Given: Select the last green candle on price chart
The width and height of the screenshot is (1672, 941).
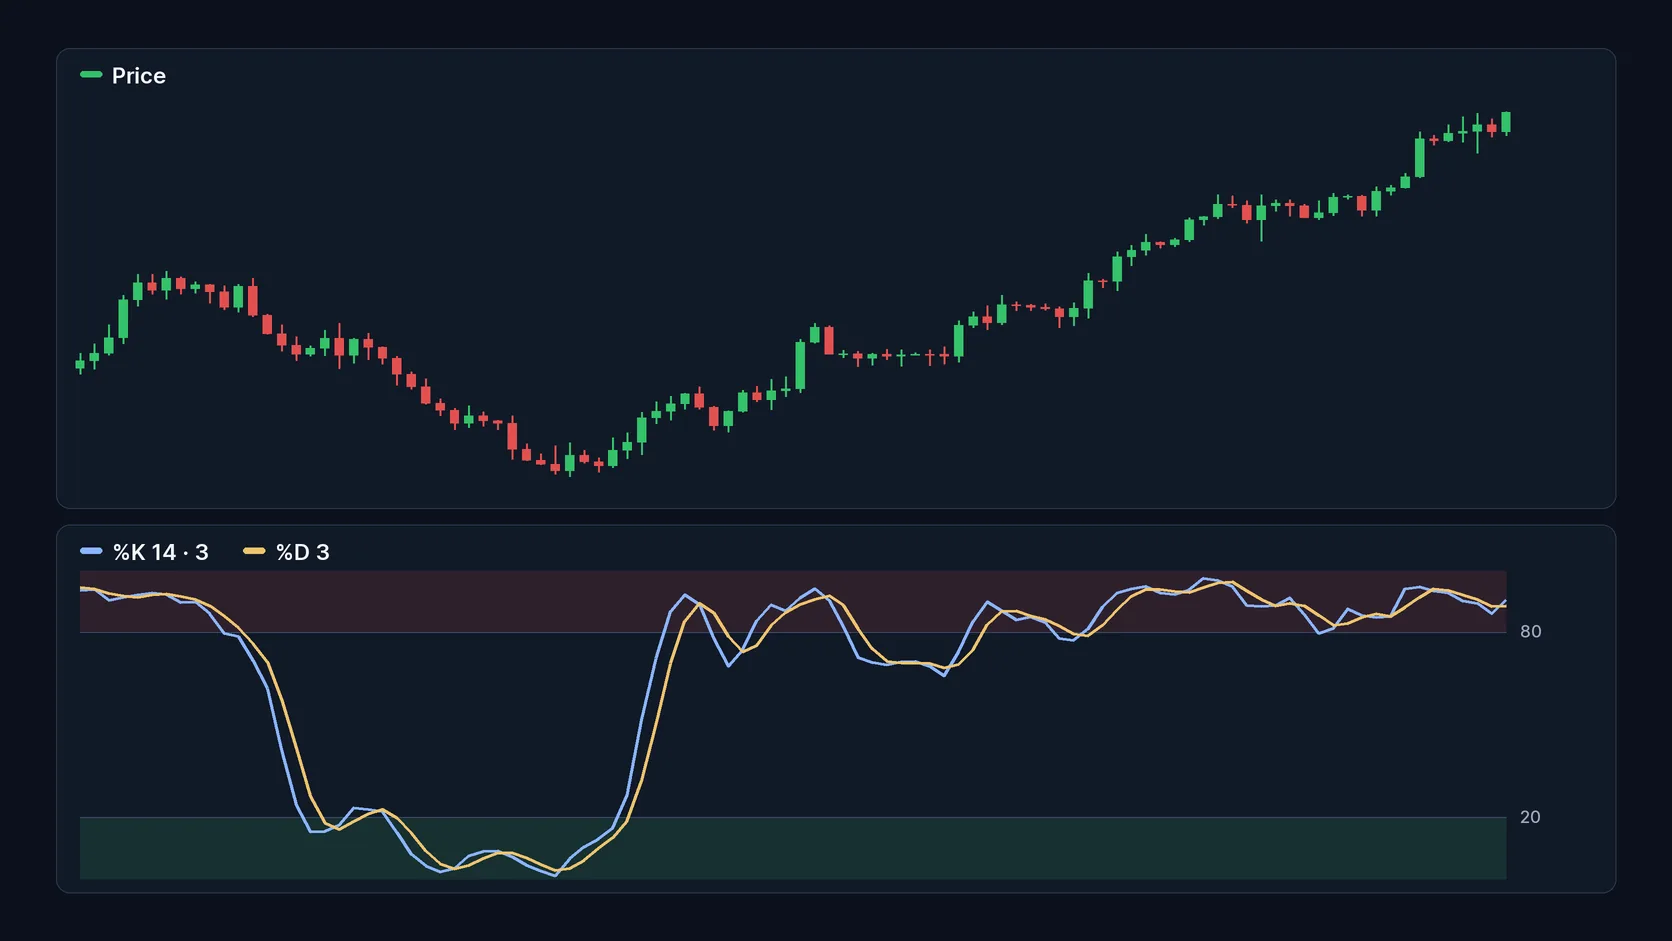Looking at the screenshot, I should coord(1506,122).
